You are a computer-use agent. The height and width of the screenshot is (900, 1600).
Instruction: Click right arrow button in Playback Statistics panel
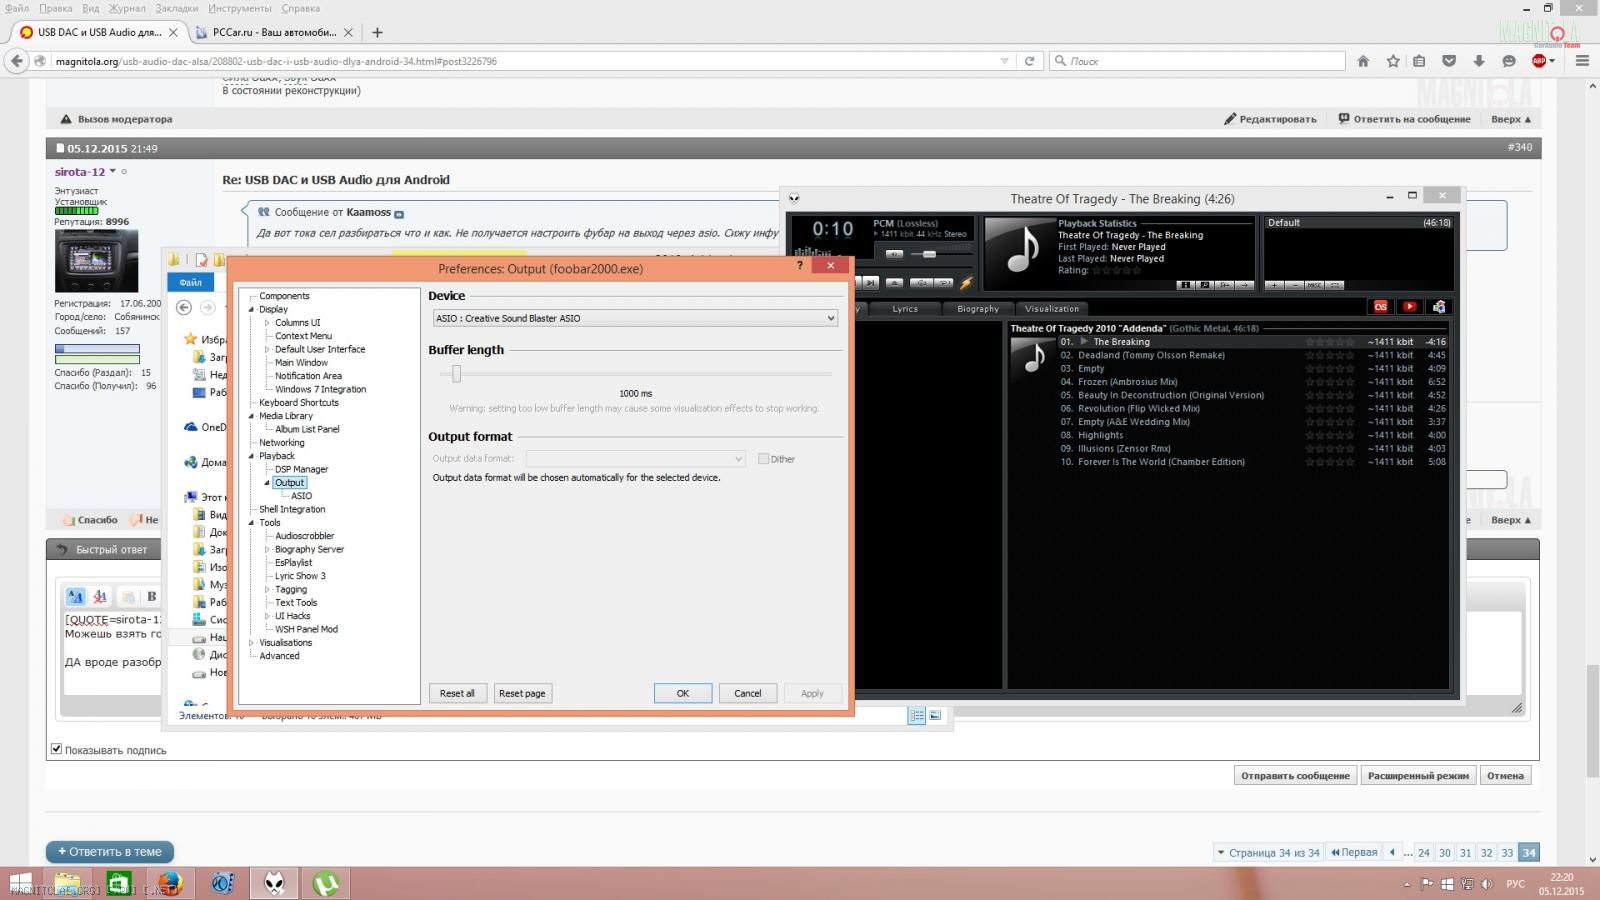(1244, 285)
